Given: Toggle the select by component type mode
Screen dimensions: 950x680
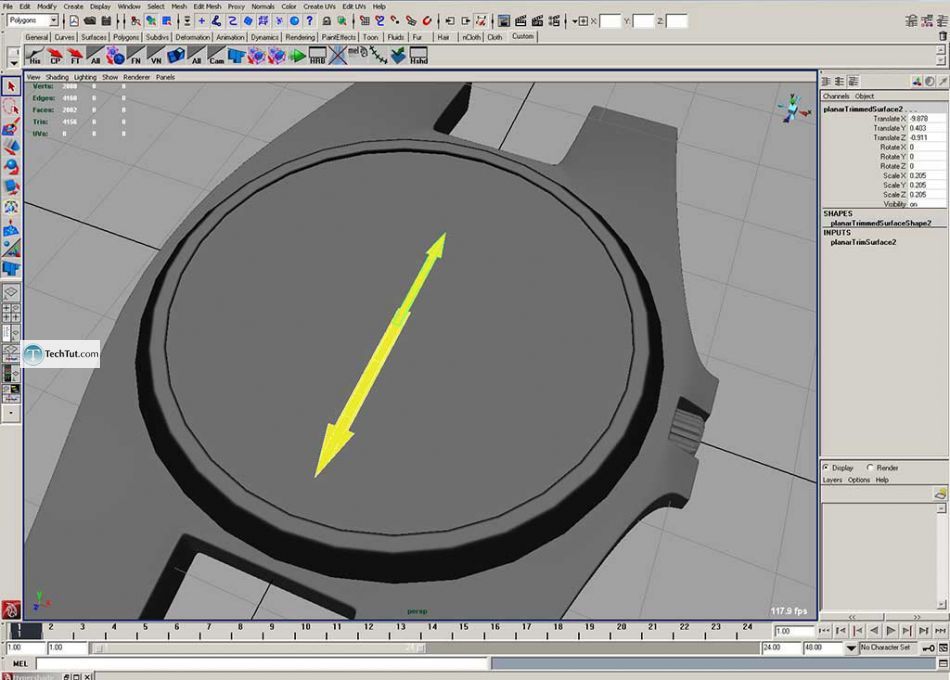Looking at the screenshot, I should (x=167, y=21).
